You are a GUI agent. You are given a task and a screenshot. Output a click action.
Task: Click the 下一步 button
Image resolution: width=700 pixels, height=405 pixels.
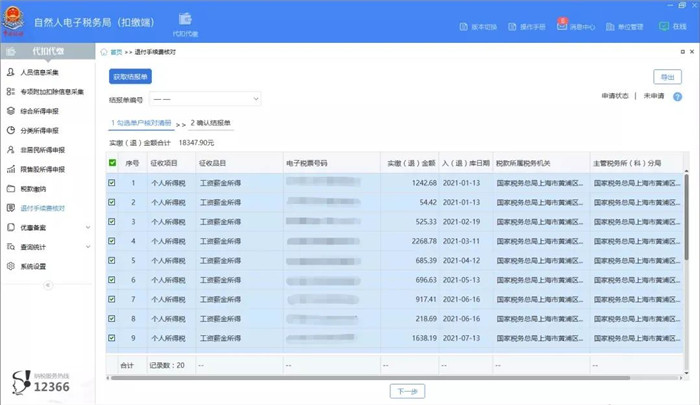tap(406, 390)
